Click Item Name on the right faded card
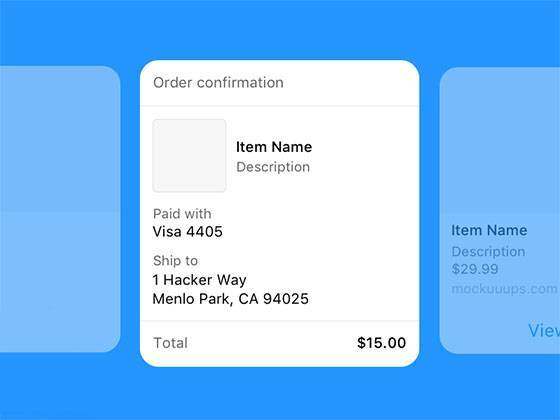This screenshot has width=560, height=420. click(x=489, y=230)
